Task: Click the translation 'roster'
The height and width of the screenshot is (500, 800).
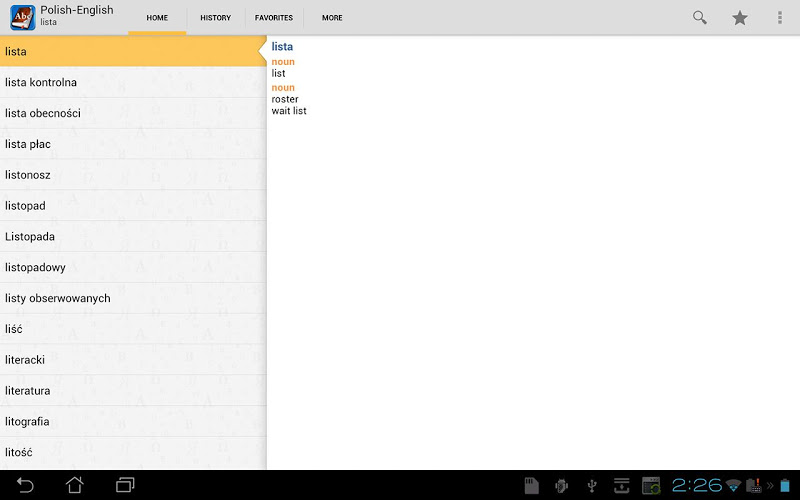Action: click(285, 99)
